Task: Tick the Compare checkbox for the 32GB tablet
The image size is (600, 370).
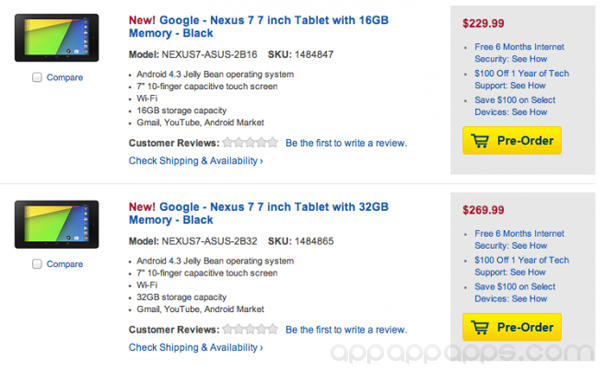Action: click(x=37, y=264)
